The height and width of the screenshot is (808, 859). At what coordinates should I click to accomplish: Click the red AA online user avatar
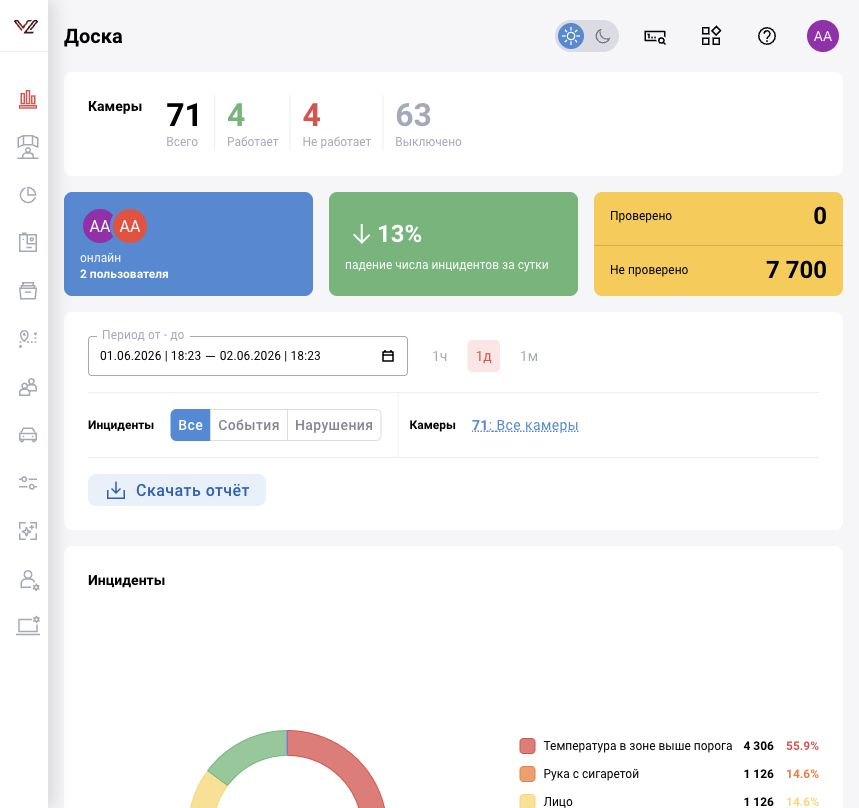click(130, 226)
